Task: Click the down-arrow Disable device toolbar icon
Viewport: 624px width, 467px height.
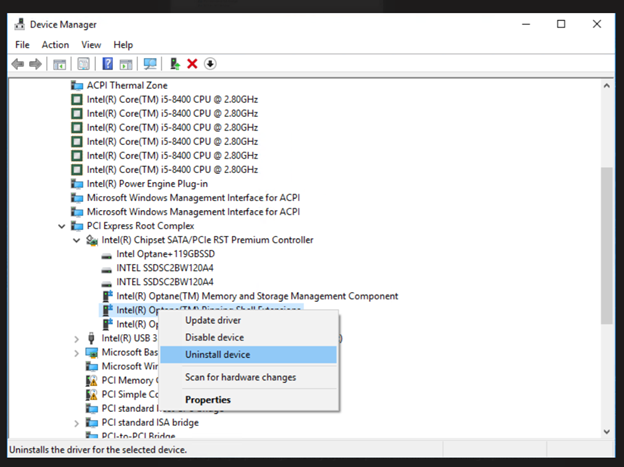Action: coord(210,64)
